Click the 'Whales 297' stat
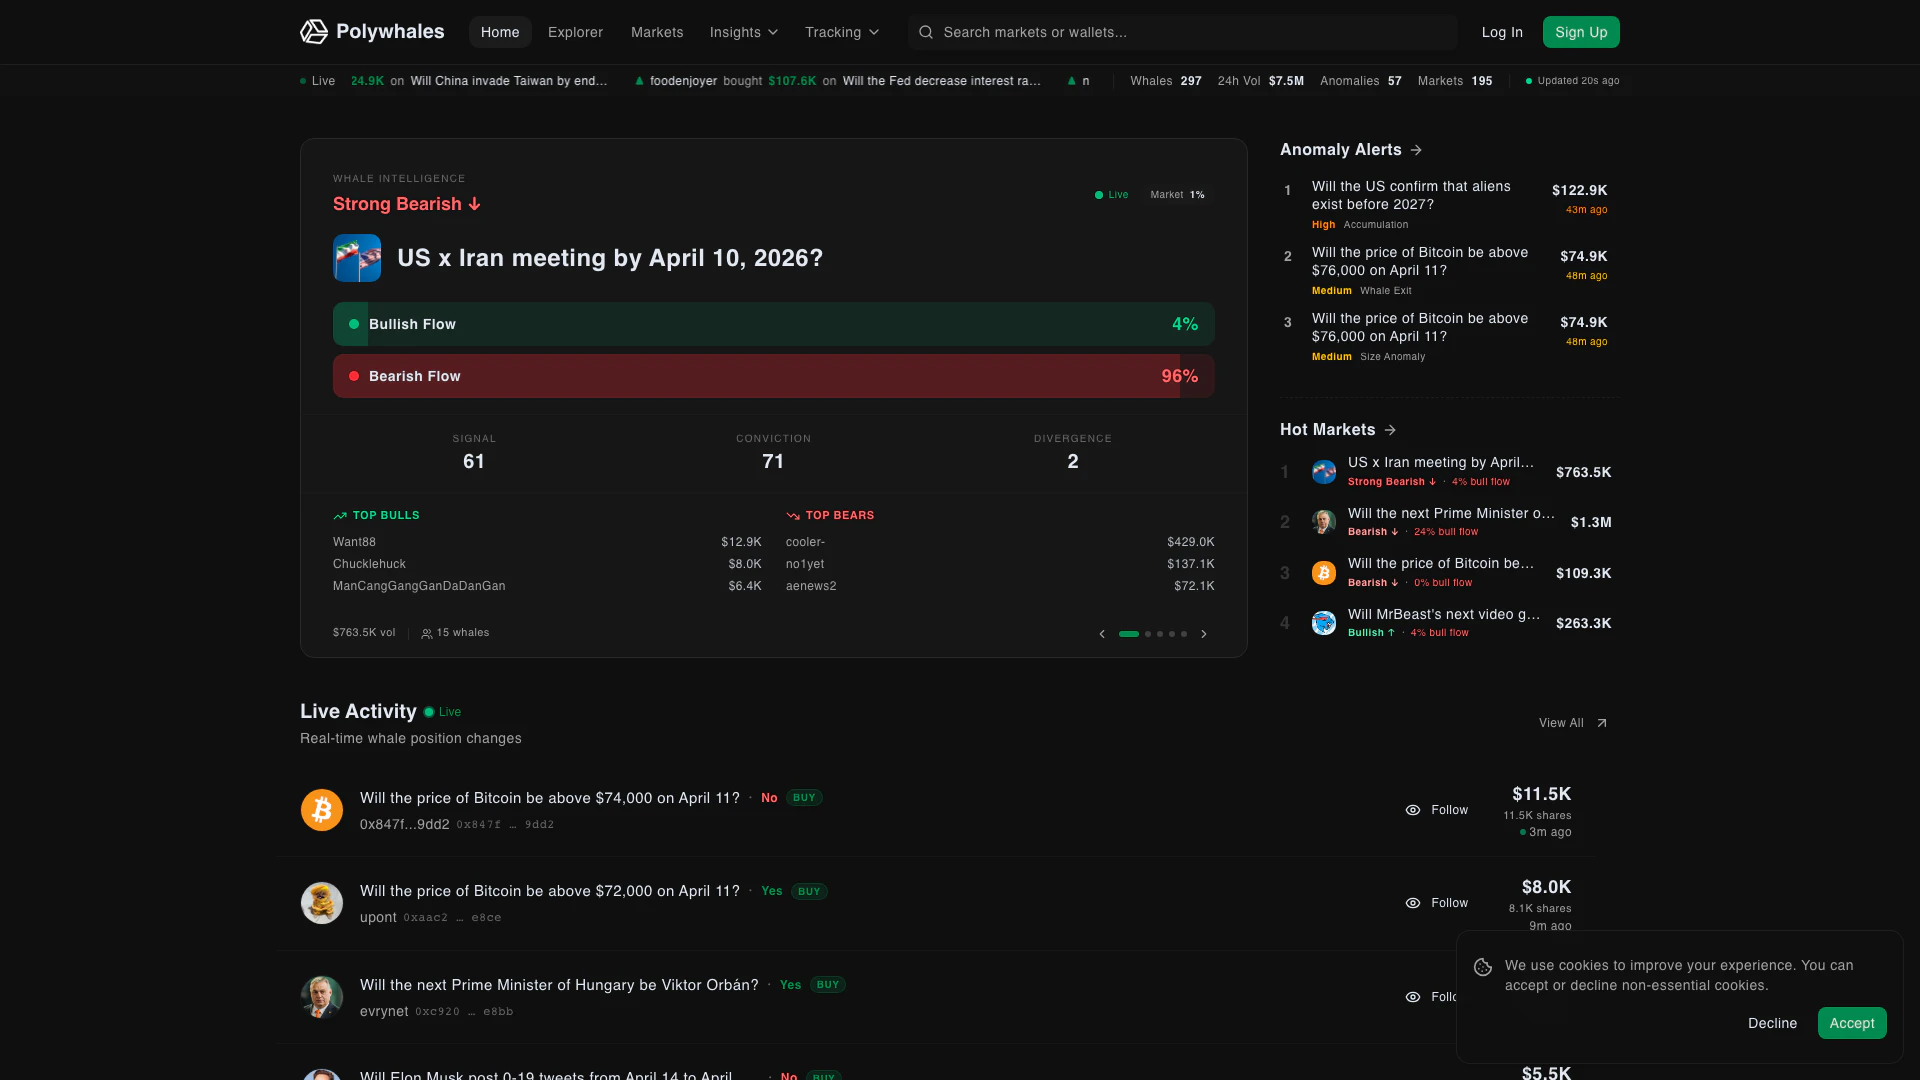1920x1080 pixels. [x=1165, y=81]
